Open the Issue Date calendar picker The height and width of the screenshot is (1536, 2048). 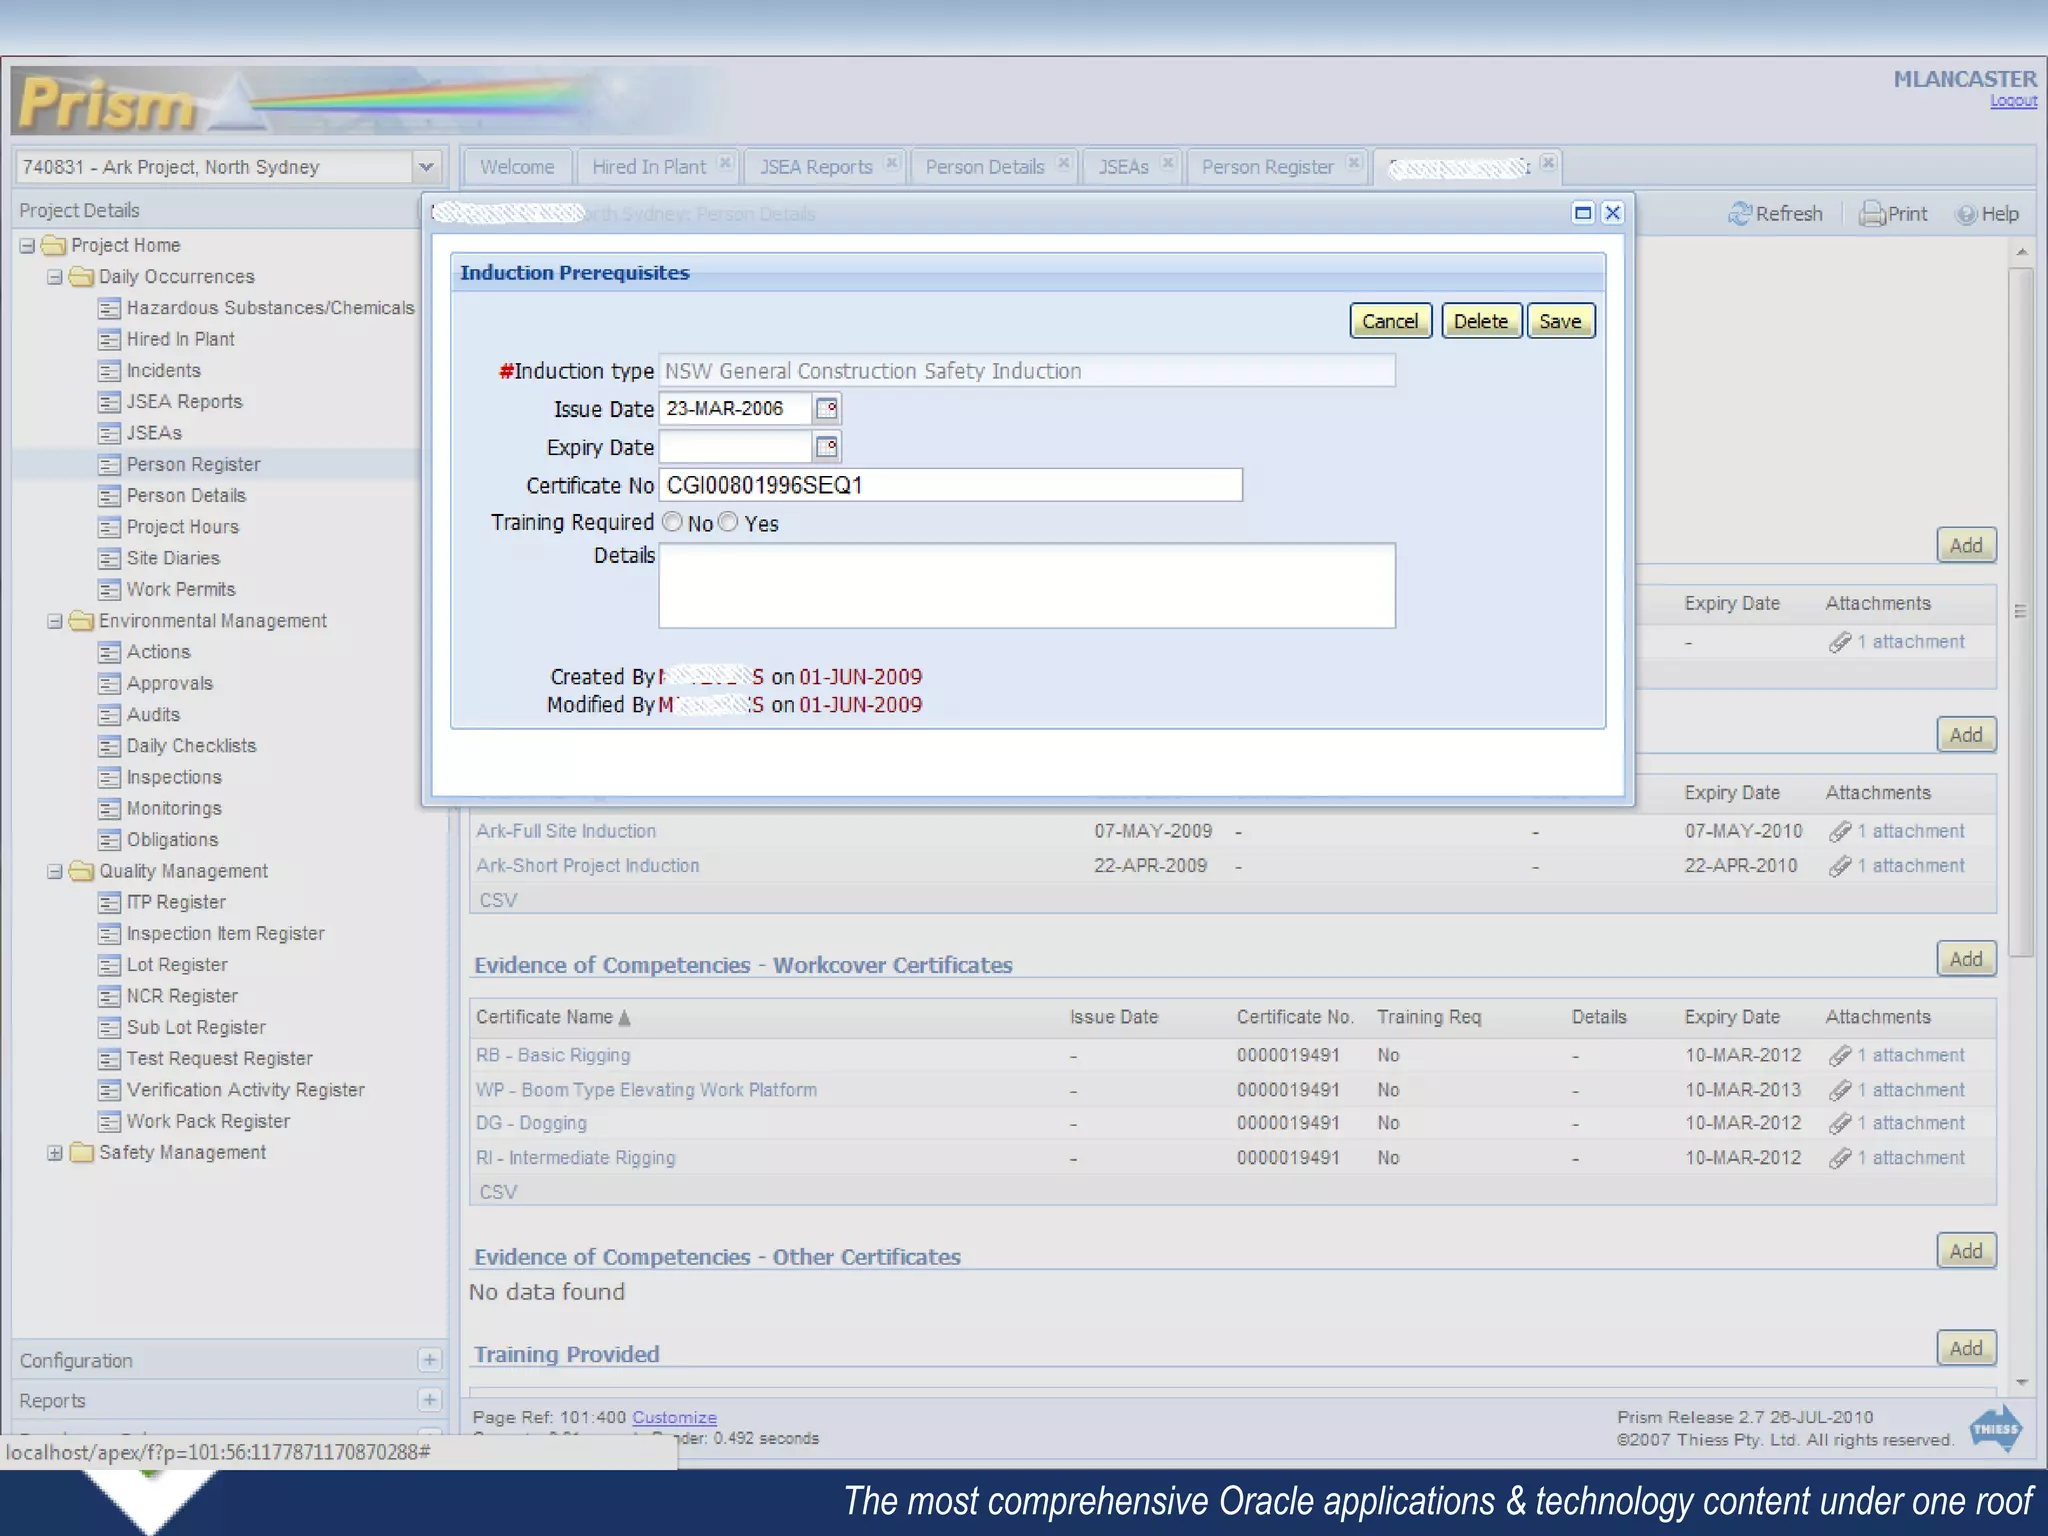[827, 409]
